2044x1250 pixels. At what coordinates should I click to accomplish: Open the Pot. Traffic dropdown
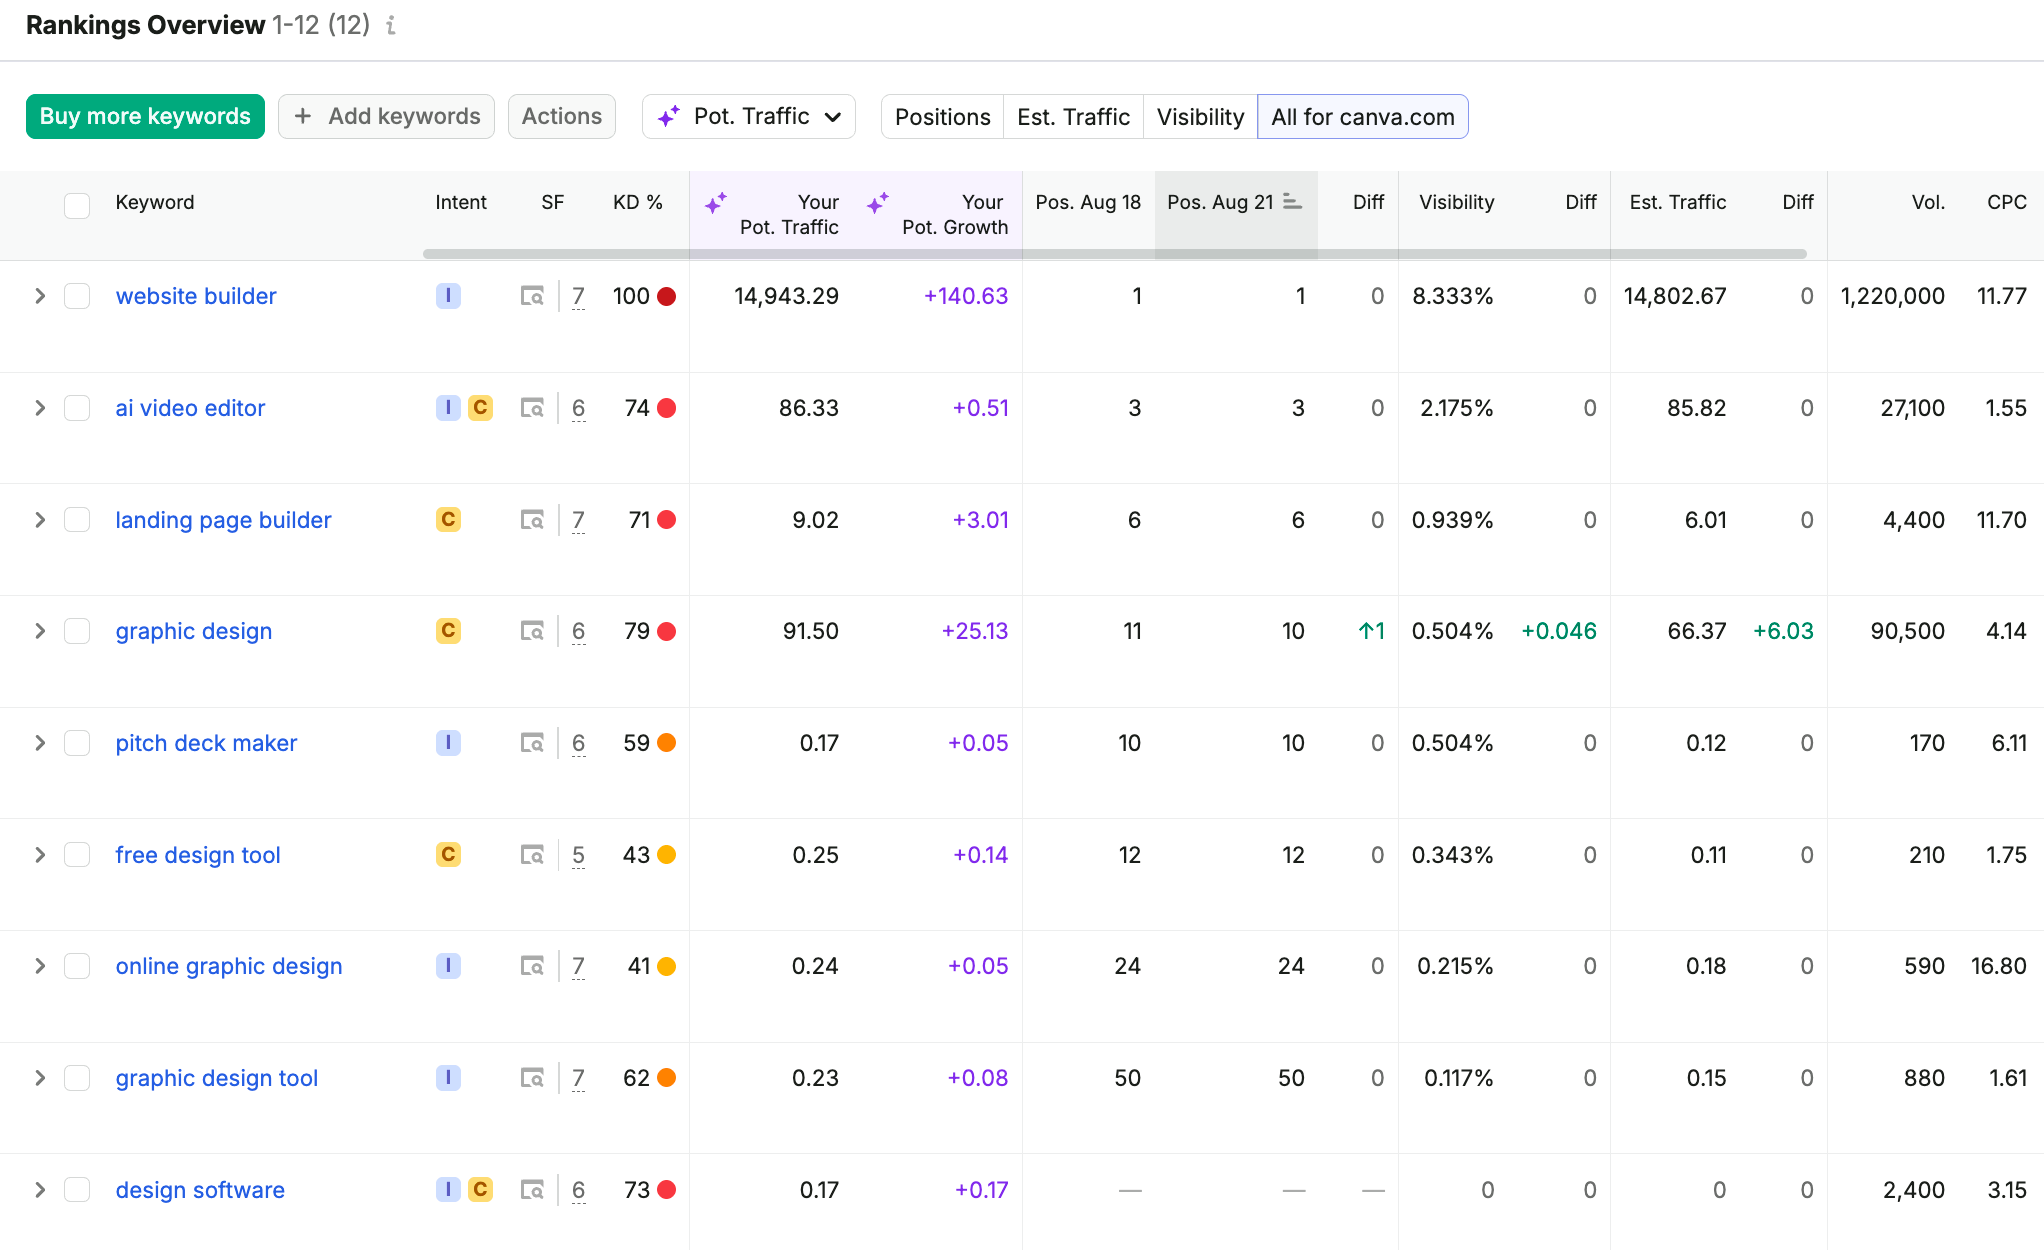(749, 117)
